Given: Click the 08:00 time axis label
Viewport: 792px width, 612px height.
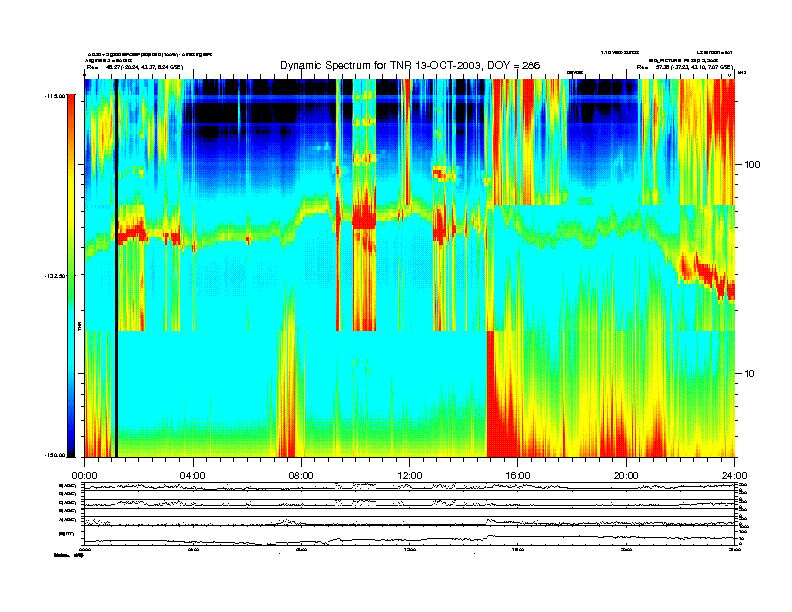Looking at the screenshot, I should [302, 476].
